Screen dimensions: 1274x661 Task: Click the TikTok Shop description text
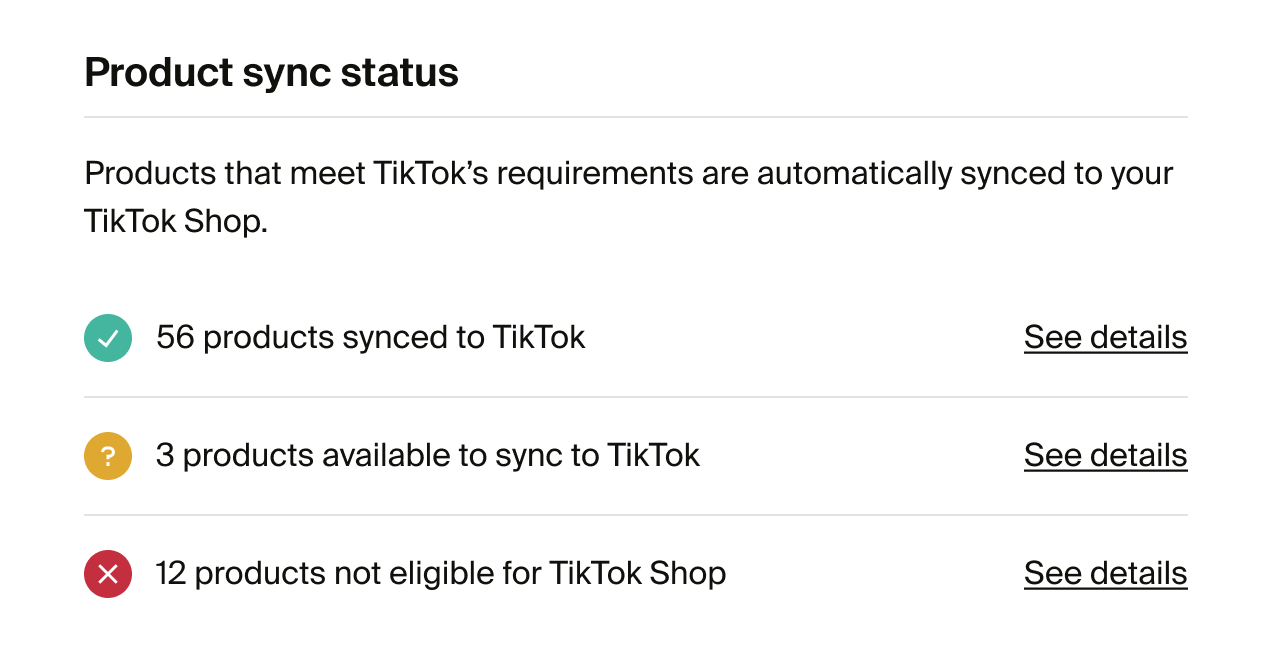pos(628,196)
